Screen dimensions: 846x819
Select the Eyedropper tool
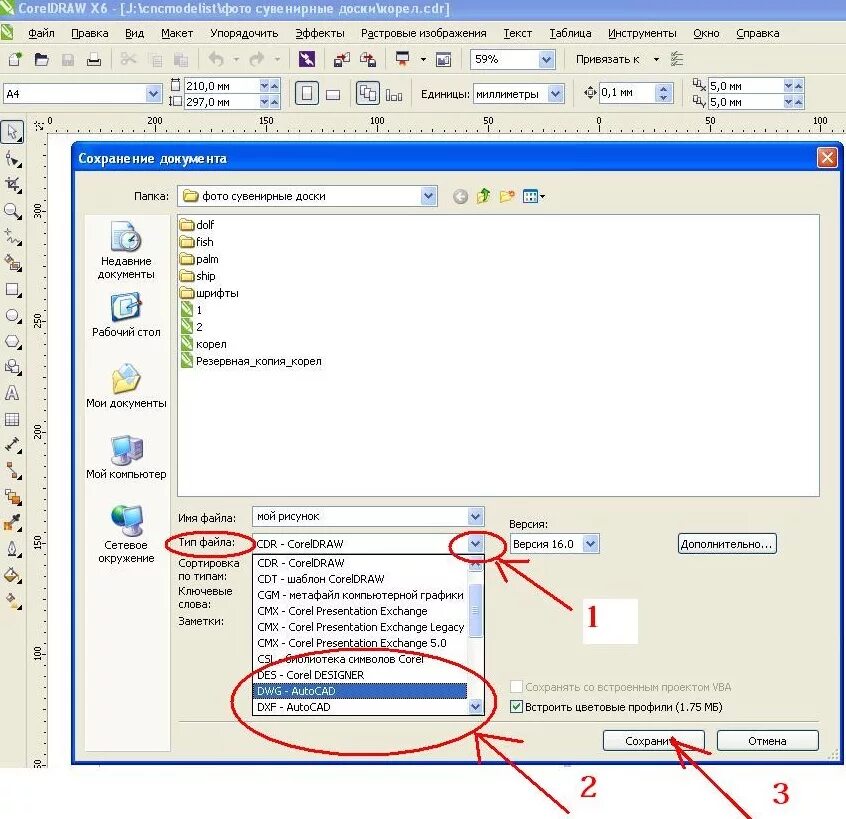[x=12, y=522]
